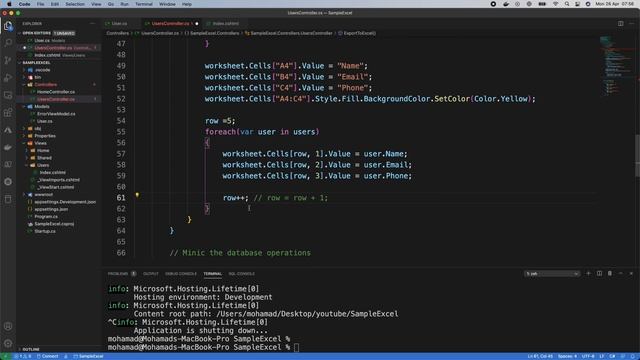The width and height of the screenshot is (640, 360).
Task: Open the Explorer panel ellipsis menu
Action: [x=92, y=24]
